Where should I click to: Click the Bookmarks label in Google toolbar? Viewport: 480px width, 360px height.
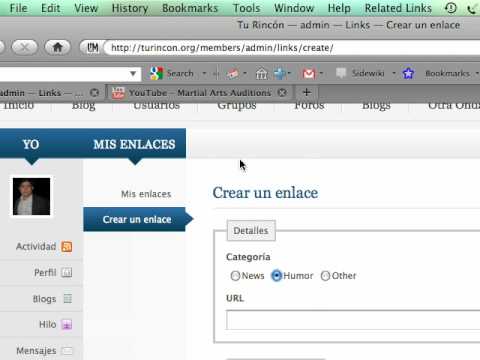point(447,73)
